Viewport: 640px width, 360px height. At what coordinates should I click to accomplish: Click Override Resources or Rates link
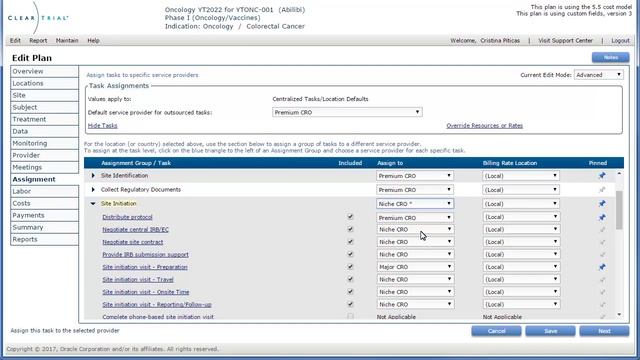pos(484,126)
